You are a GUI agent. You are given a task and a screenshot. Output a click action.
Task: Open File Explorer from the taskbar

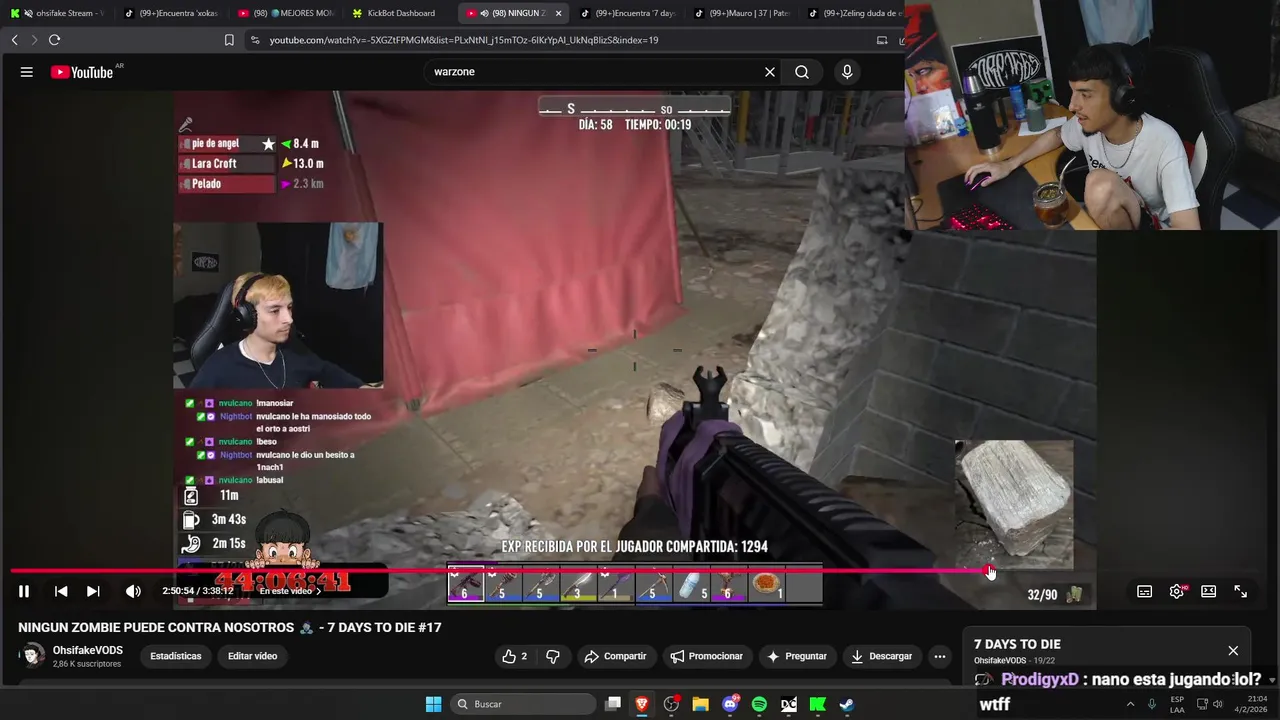[x=700, y=704]
